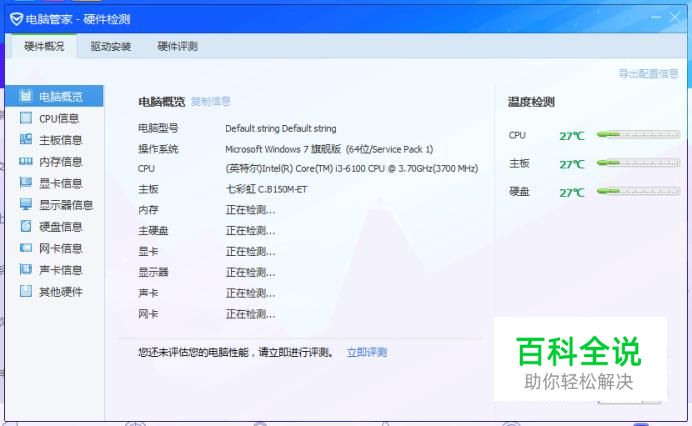
Task: Click the 硬盘 temperature bar
Action: click(638, 192)
